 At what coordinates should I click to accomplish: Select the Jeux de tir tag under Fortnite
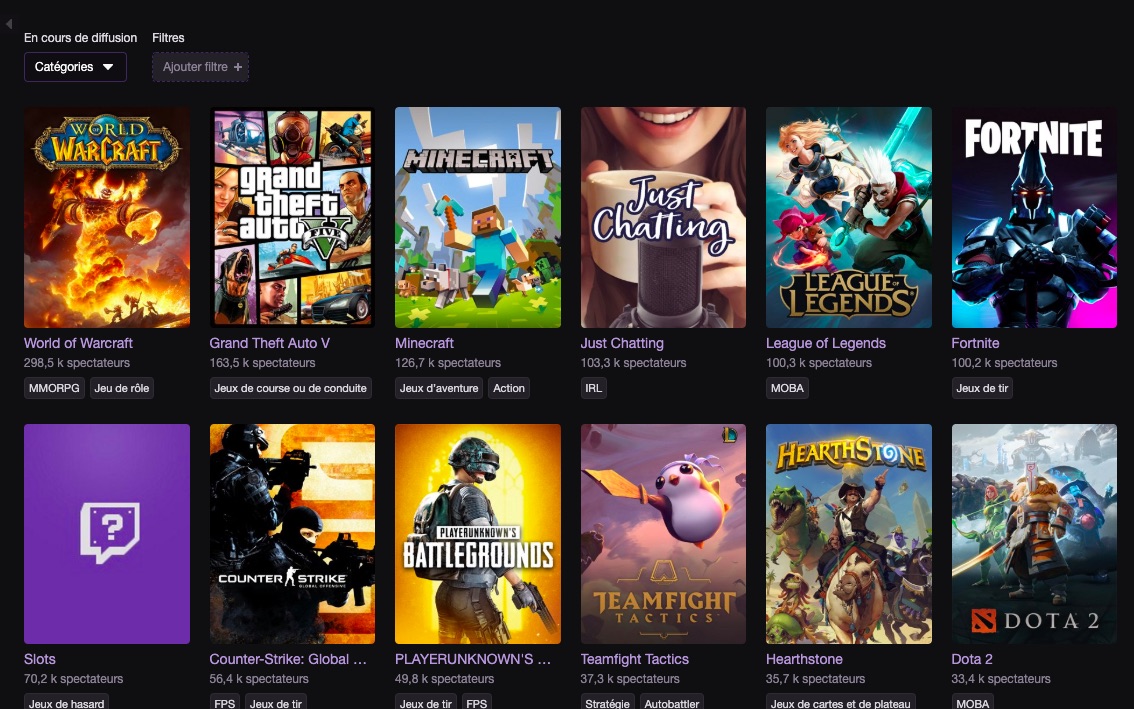pyautogui.click(x=982, y=388)
